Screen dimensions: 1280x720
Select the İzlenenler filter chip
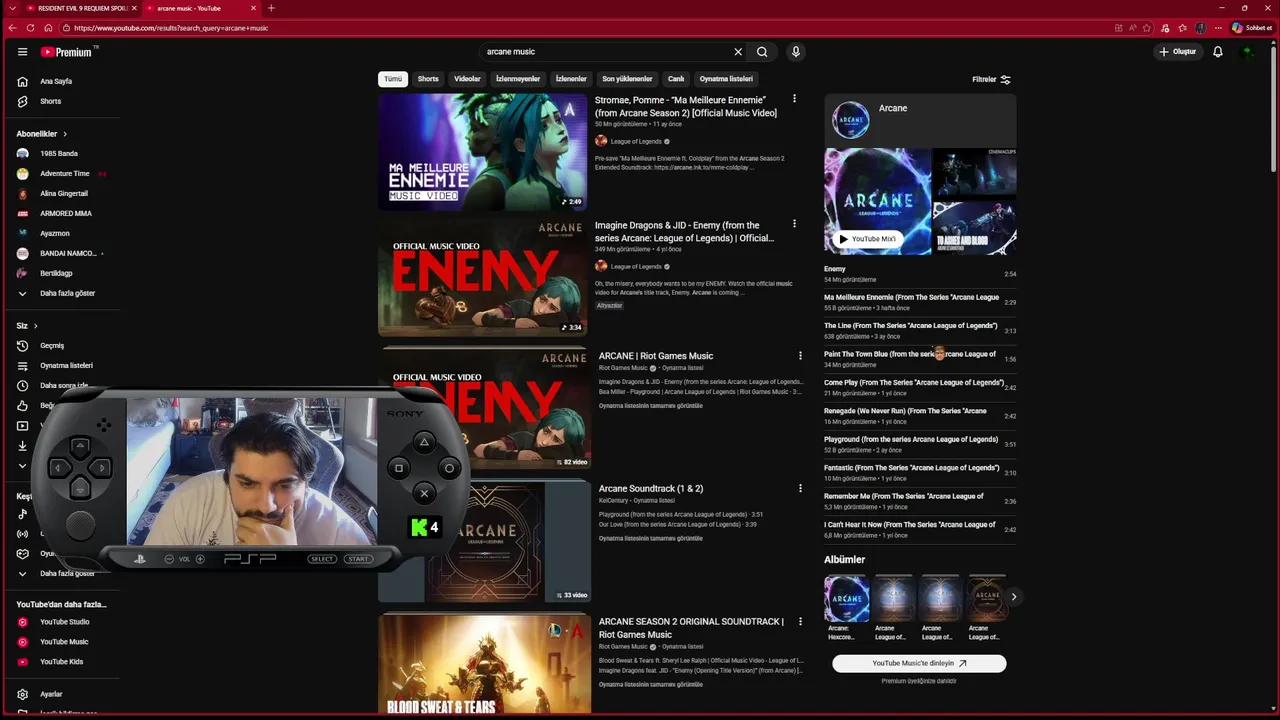coord(571,79)
